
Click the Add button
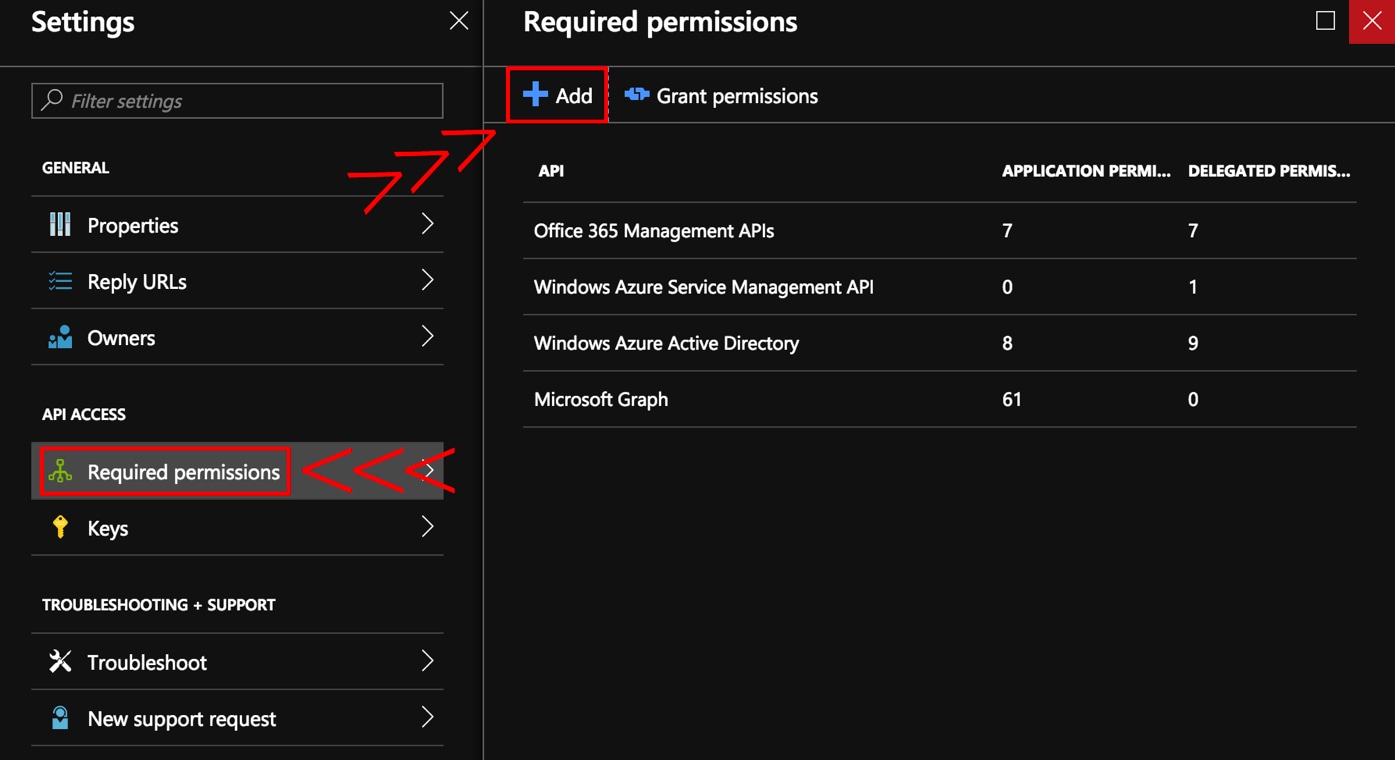pyautogui.click(x=557, y=94)
